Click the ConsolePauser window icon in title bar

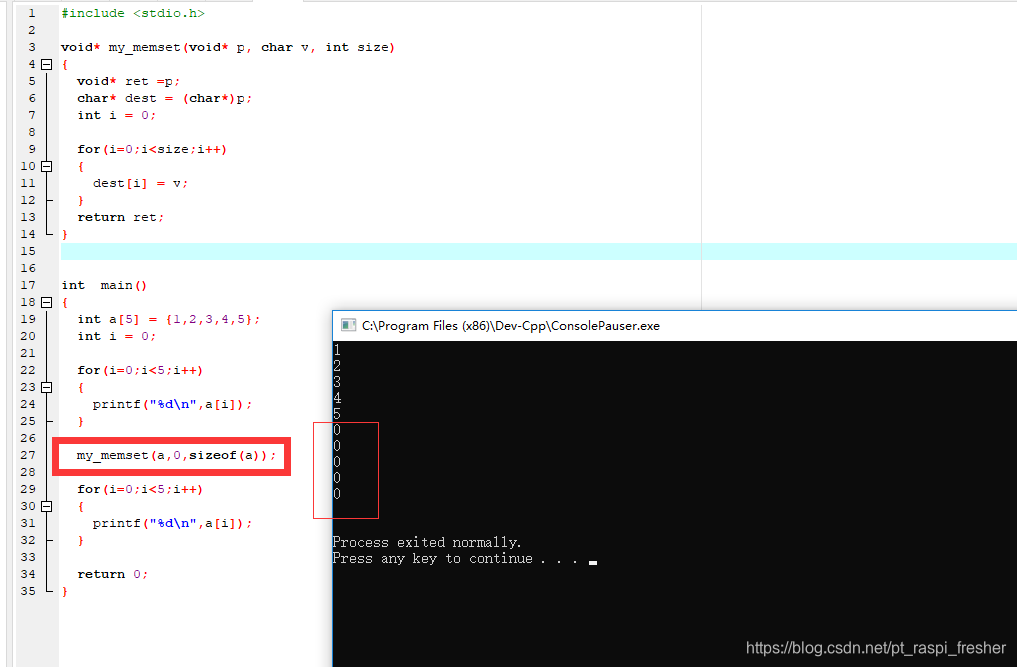coord(348,325)
